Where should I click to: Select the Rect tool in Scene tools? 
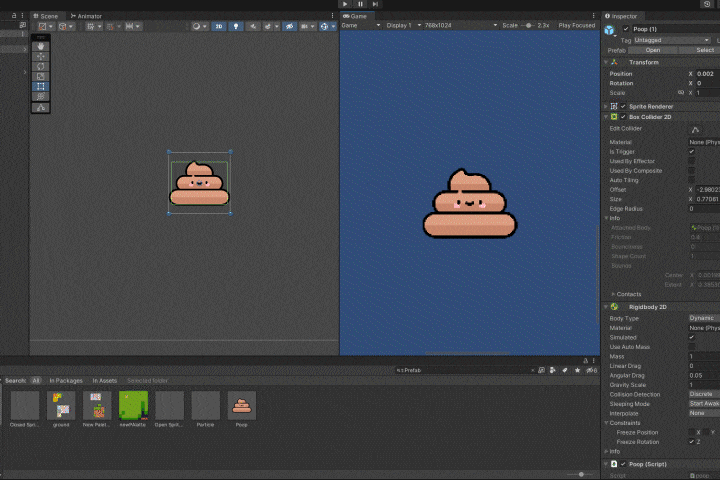coord(41,86)
